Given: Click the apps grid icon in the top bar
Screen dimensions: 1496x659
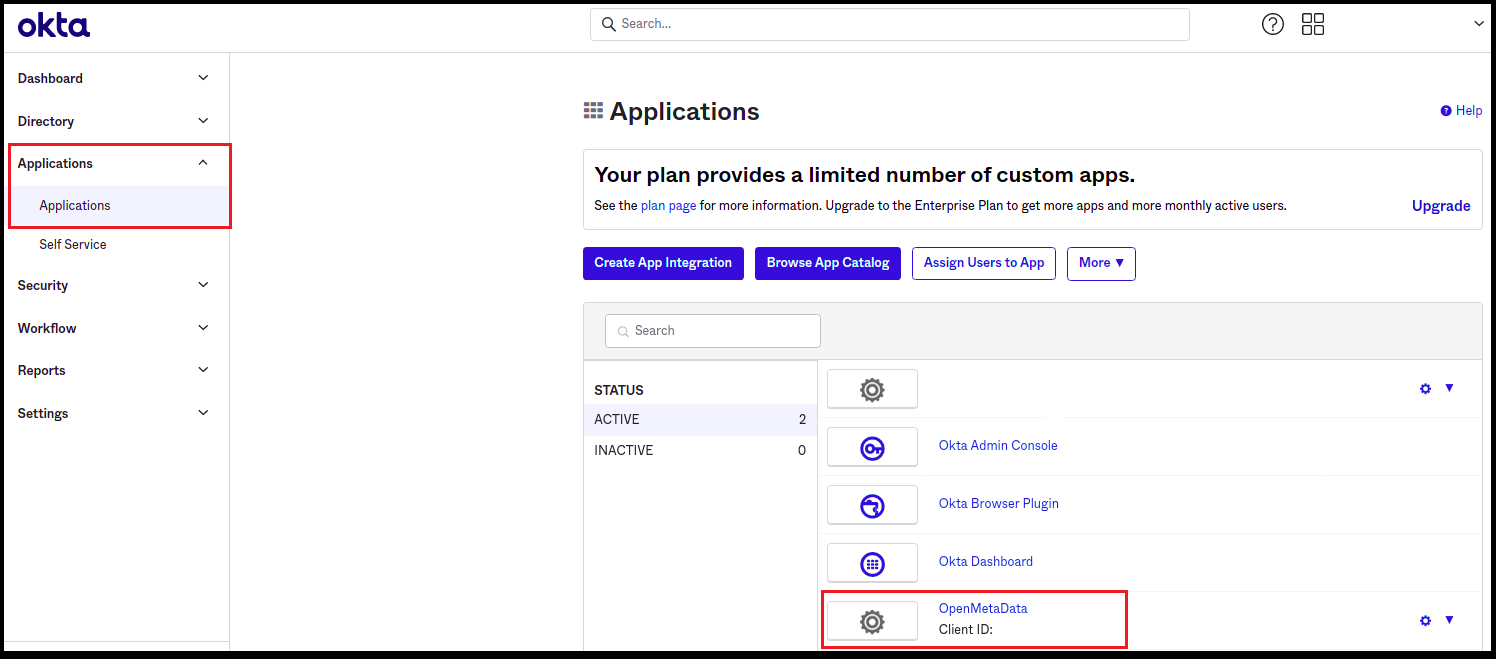Looking at the screenshot, I should [x=1312, y=23].
